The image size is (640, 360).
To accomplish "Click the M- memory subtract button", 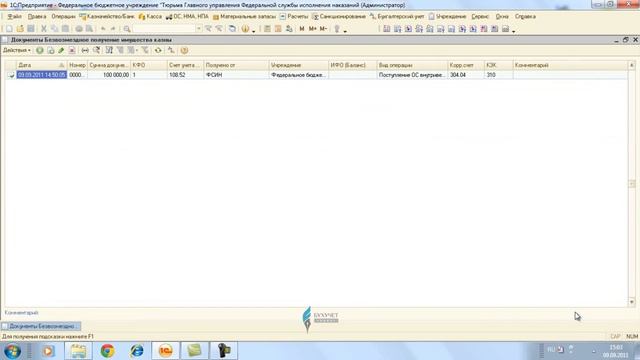I will tap(323, 29).
